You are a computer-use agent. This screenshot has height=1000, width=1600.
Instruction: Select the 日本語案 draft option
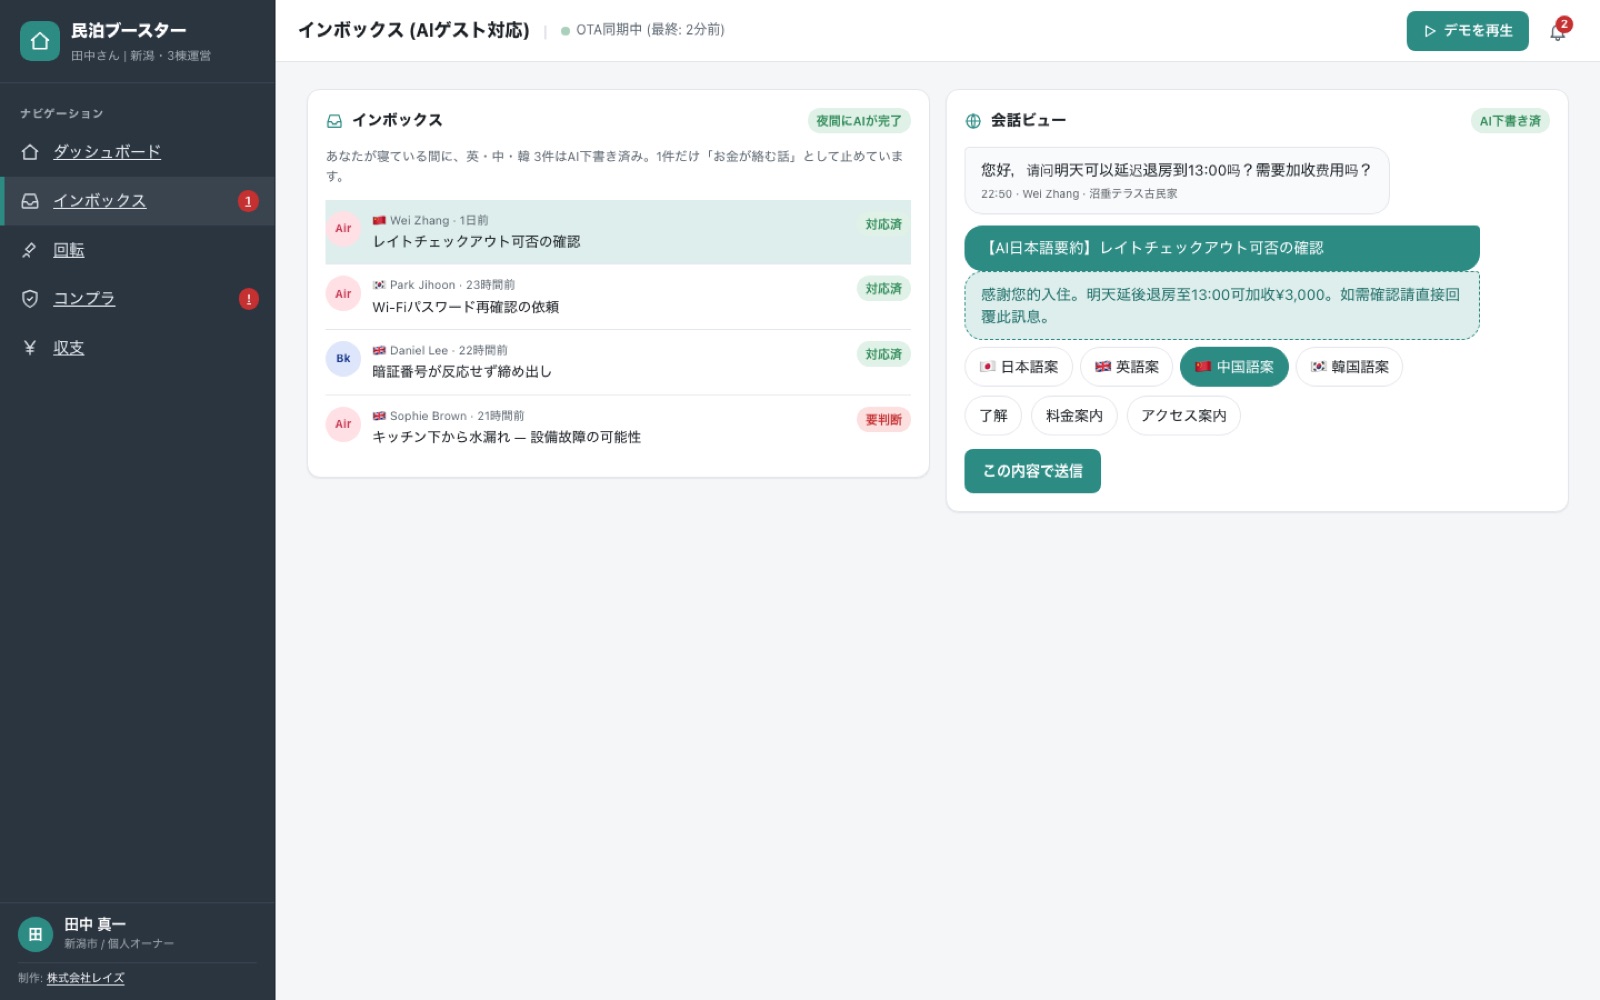1018,367
